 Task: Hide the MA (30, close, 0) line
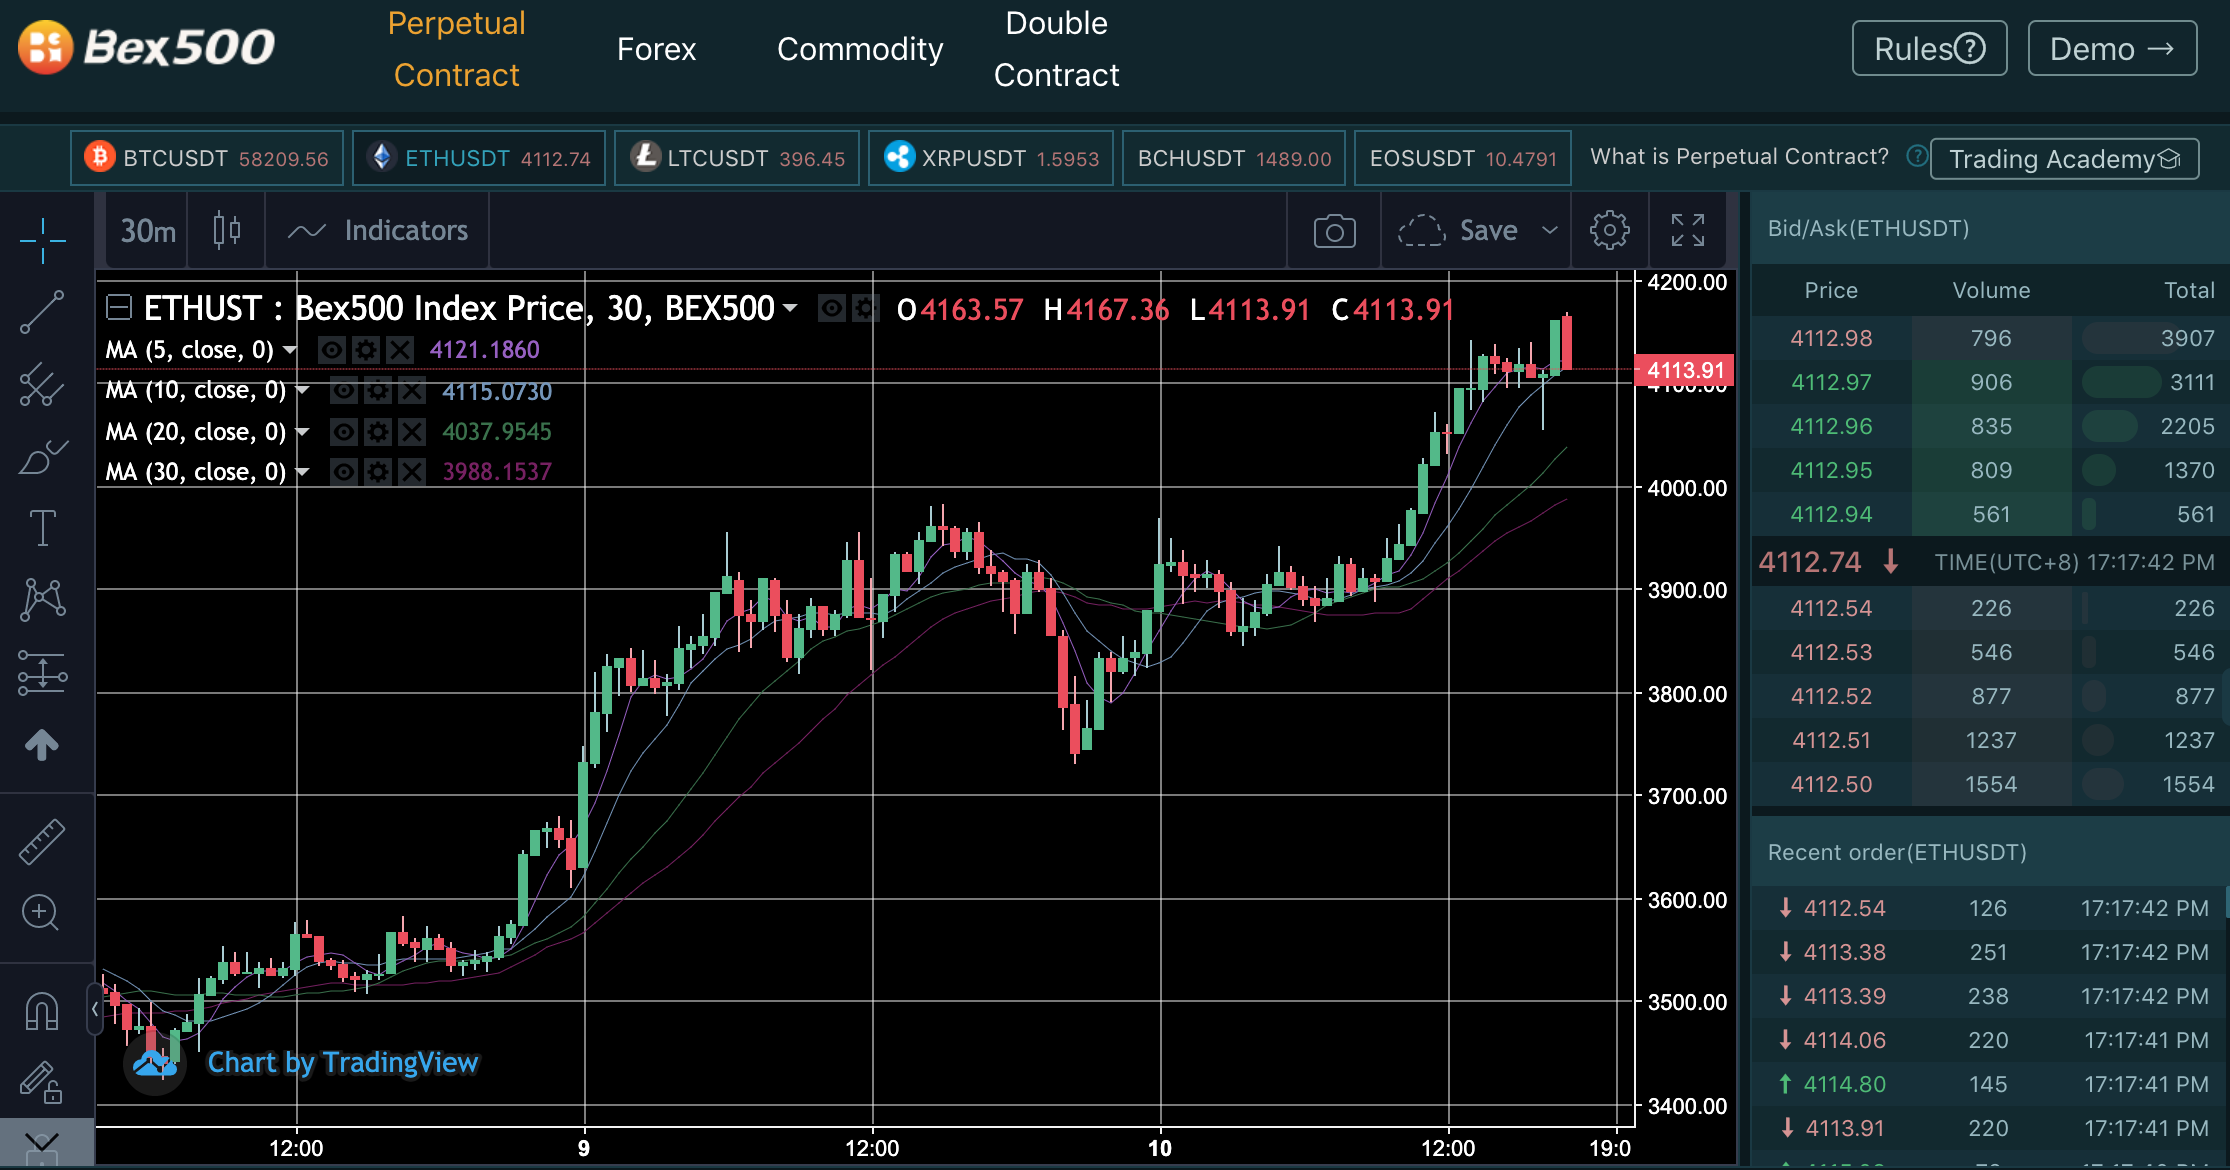344,472
